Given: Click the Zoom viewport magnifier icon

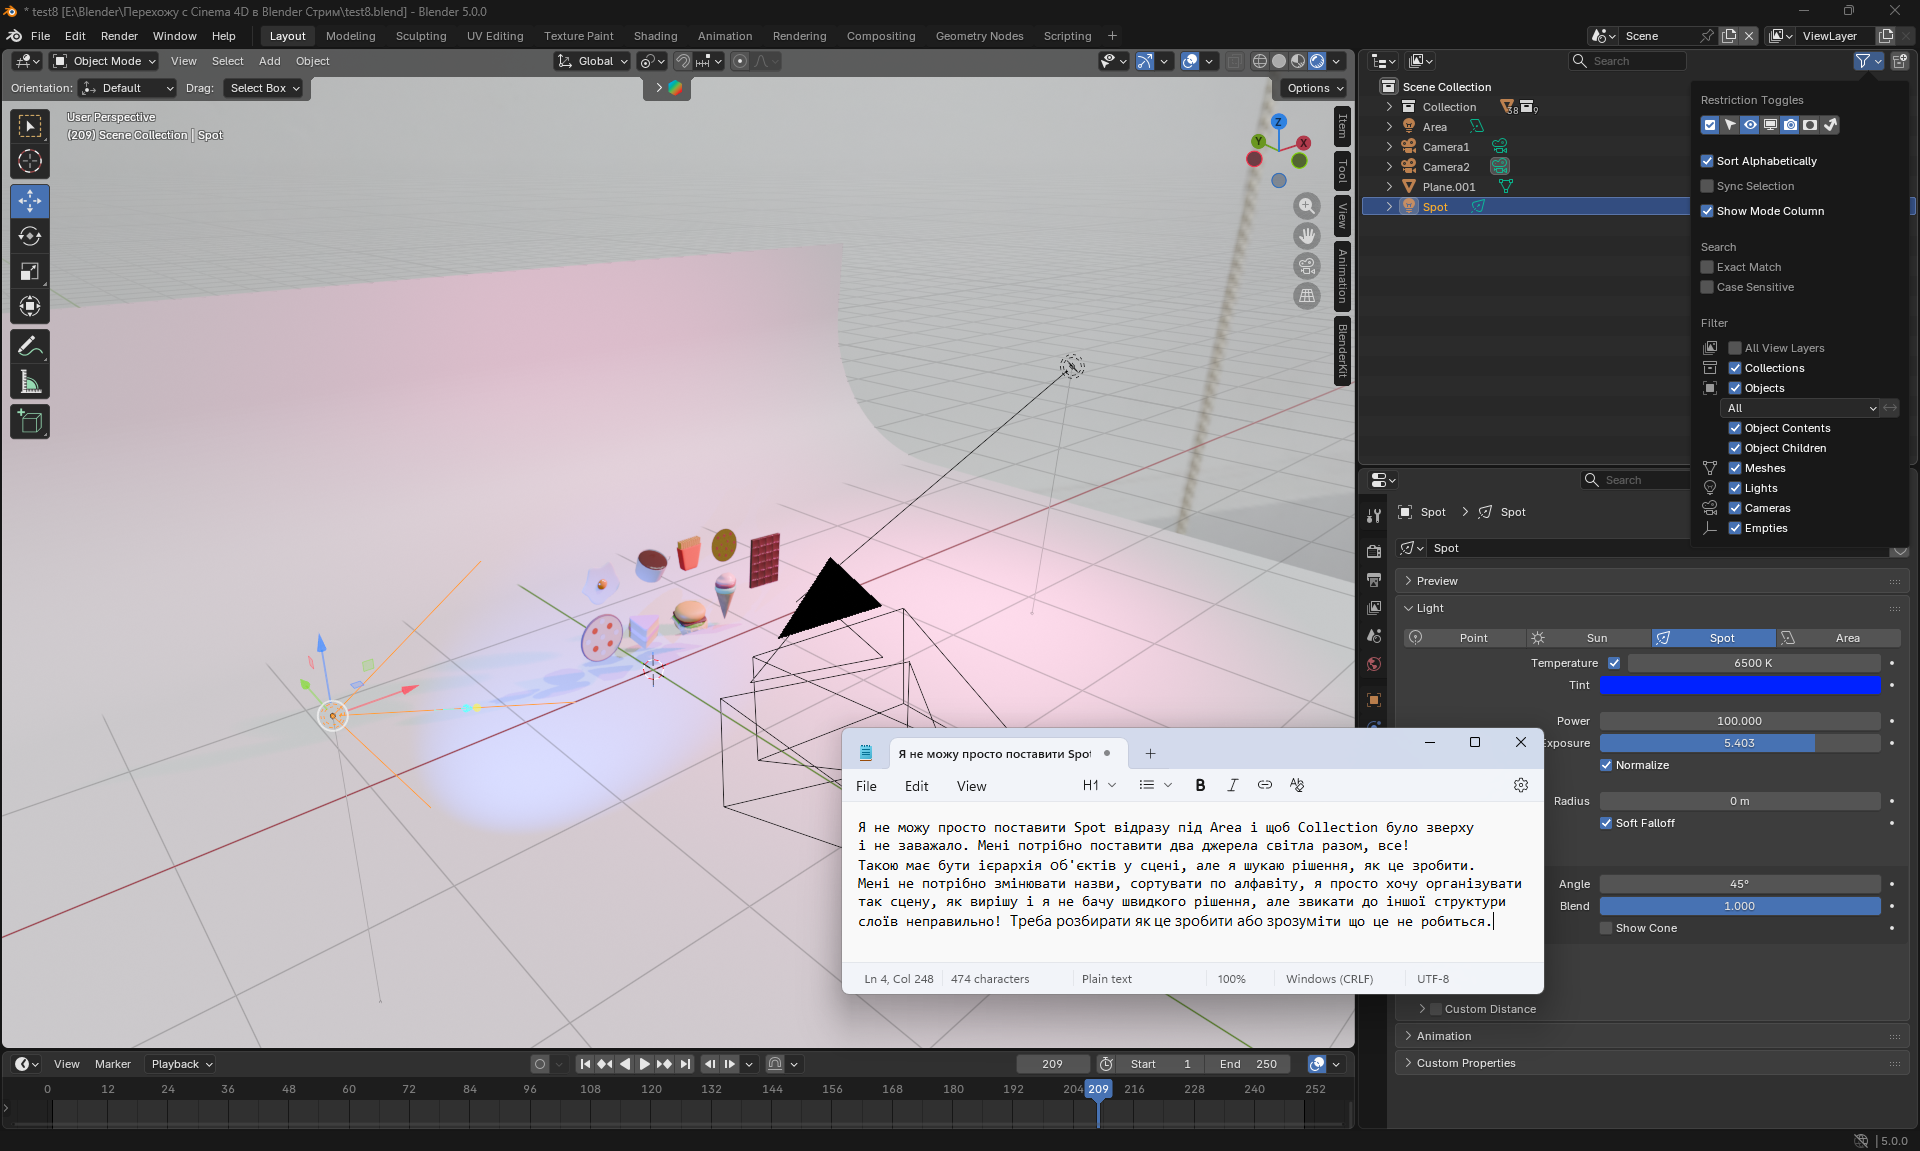Looking at the screenshot, I should click(1307, 206).
